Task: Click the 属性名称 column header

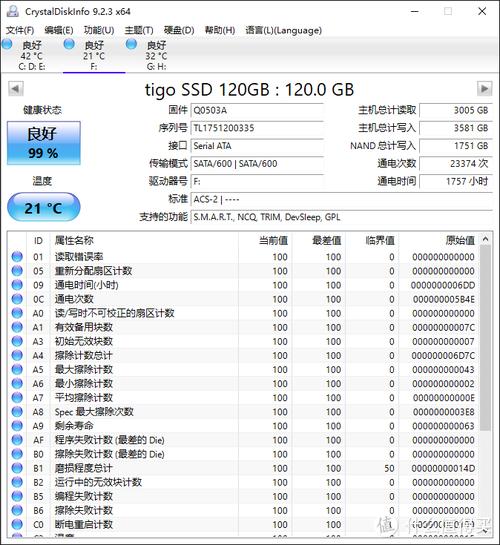Action: pos(144,240)
